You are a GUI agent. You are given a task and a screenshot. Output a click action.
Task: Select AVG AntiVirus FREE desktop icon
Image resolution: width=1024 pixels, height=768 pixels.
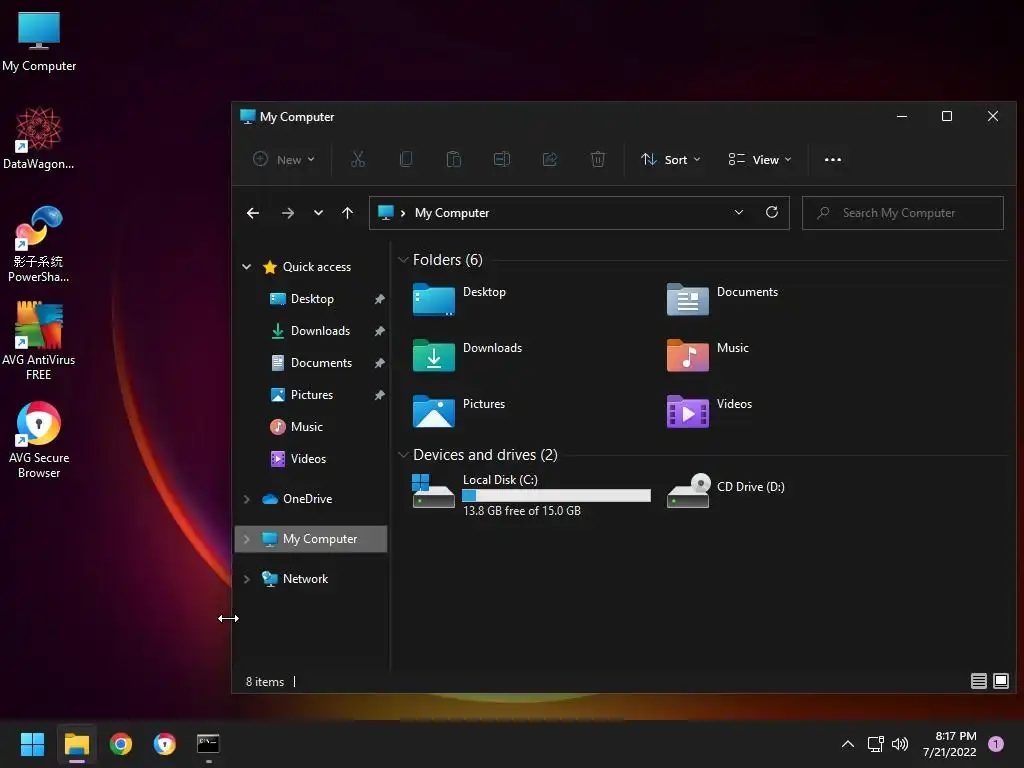click(39, 341)
